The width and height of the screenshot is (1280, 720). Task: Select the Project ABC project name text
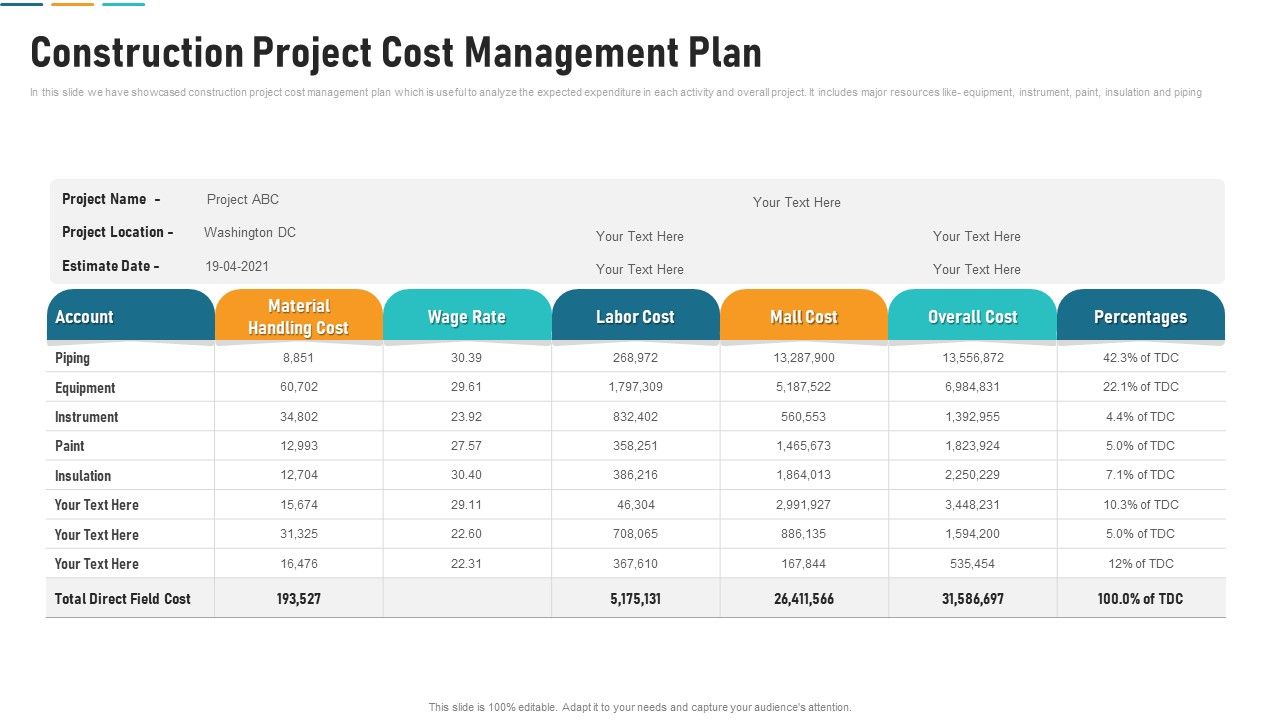[242, 199]
